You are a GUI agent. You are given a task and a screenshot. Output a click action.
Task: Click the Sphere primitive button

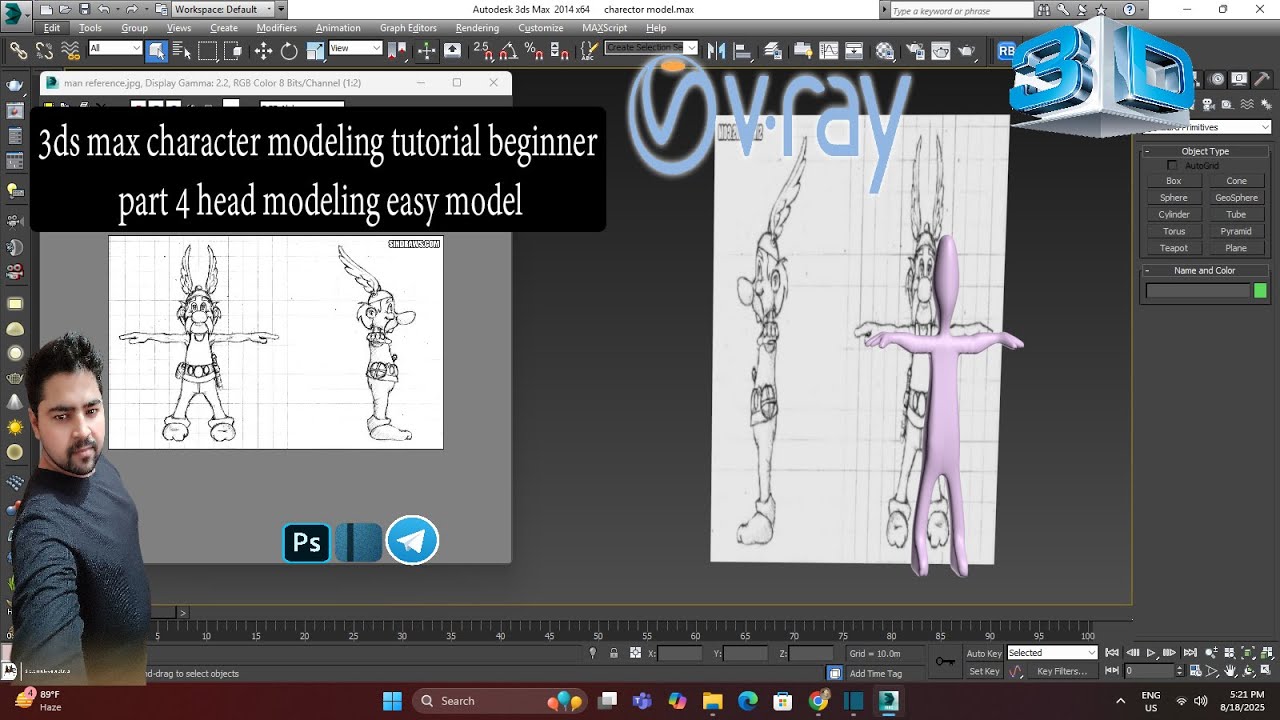[x=1174, y=198]
